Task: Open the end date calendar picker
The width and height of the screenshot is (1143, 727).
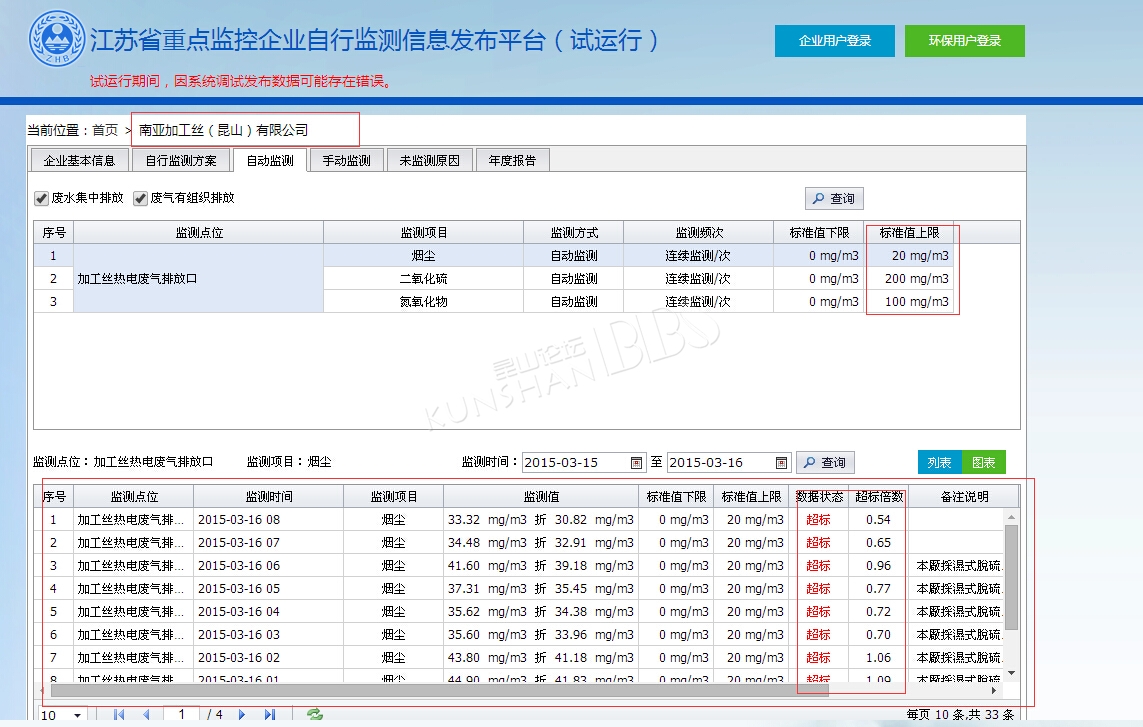Action: click(x=781, y=463)
